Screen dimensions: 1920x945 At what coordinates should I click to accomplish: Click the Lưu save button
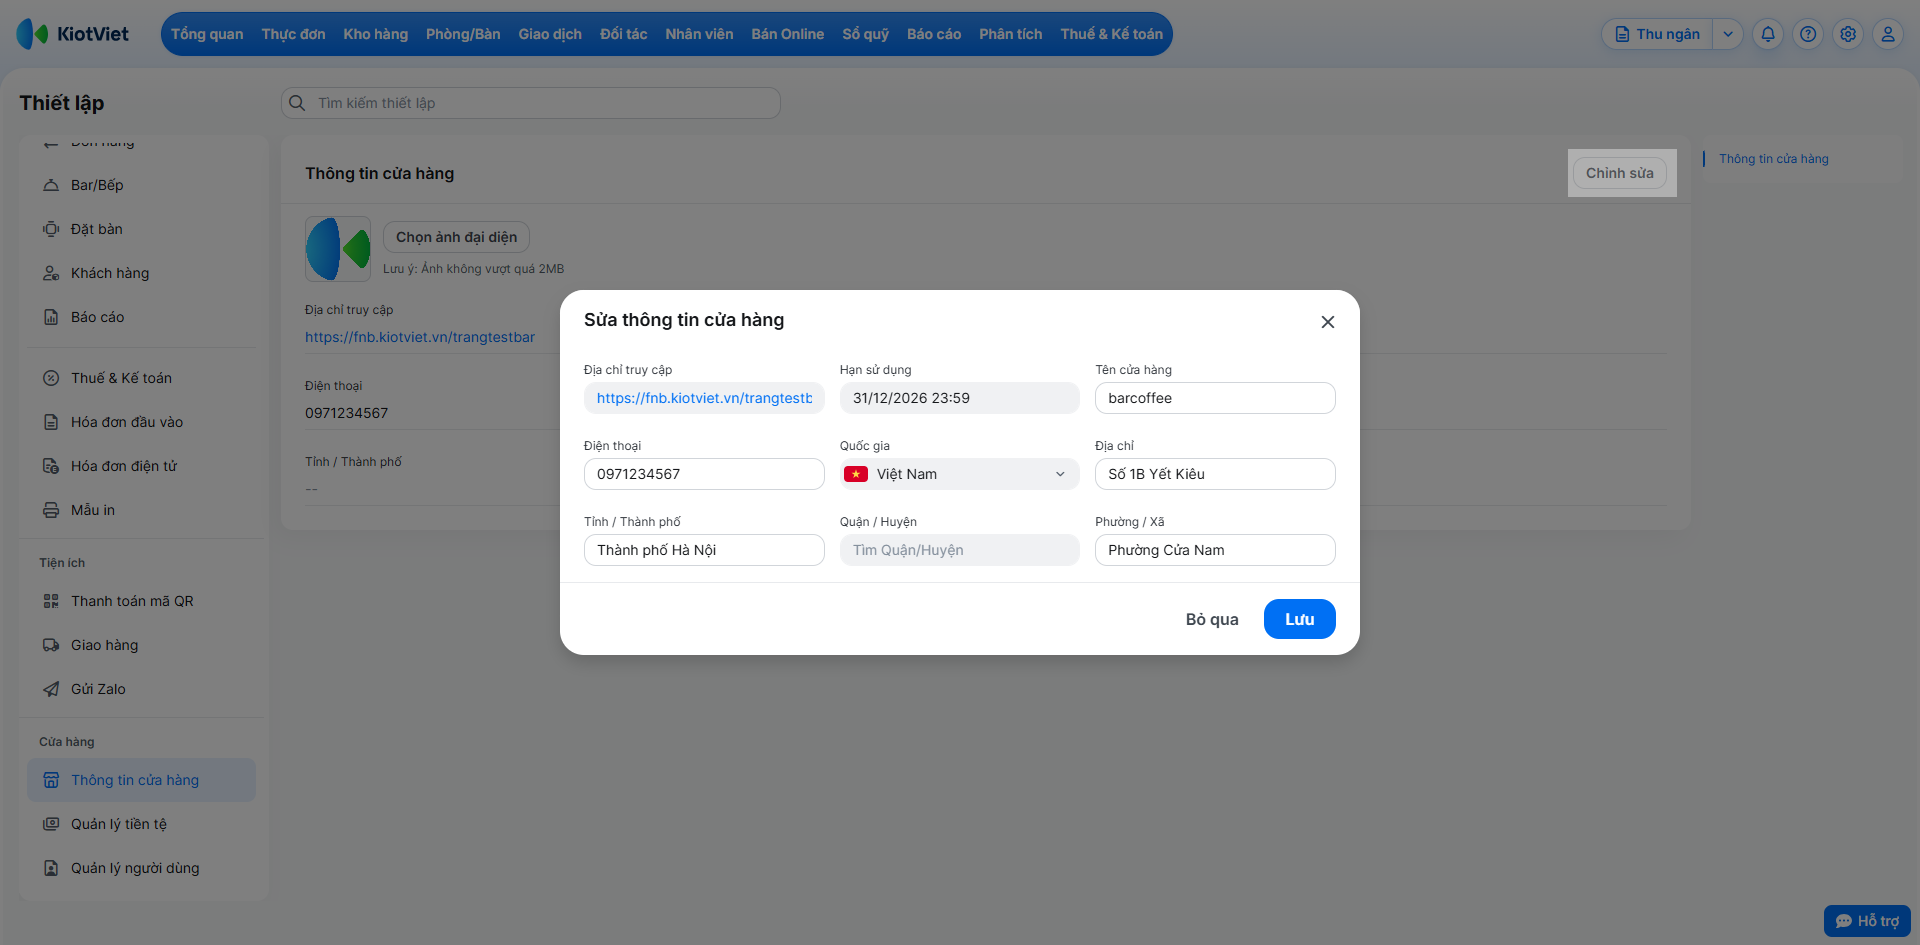(1300, 619)
